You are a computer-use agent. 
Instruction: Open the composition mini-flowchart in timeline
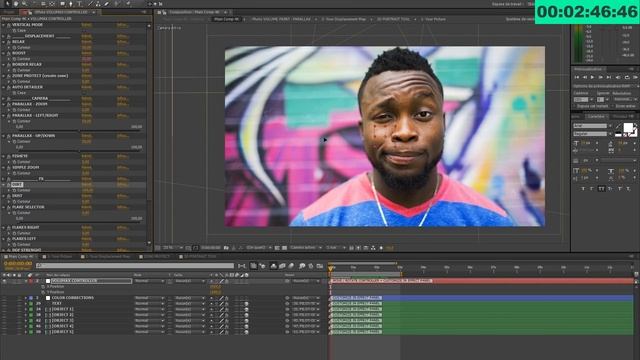point(242,266)
